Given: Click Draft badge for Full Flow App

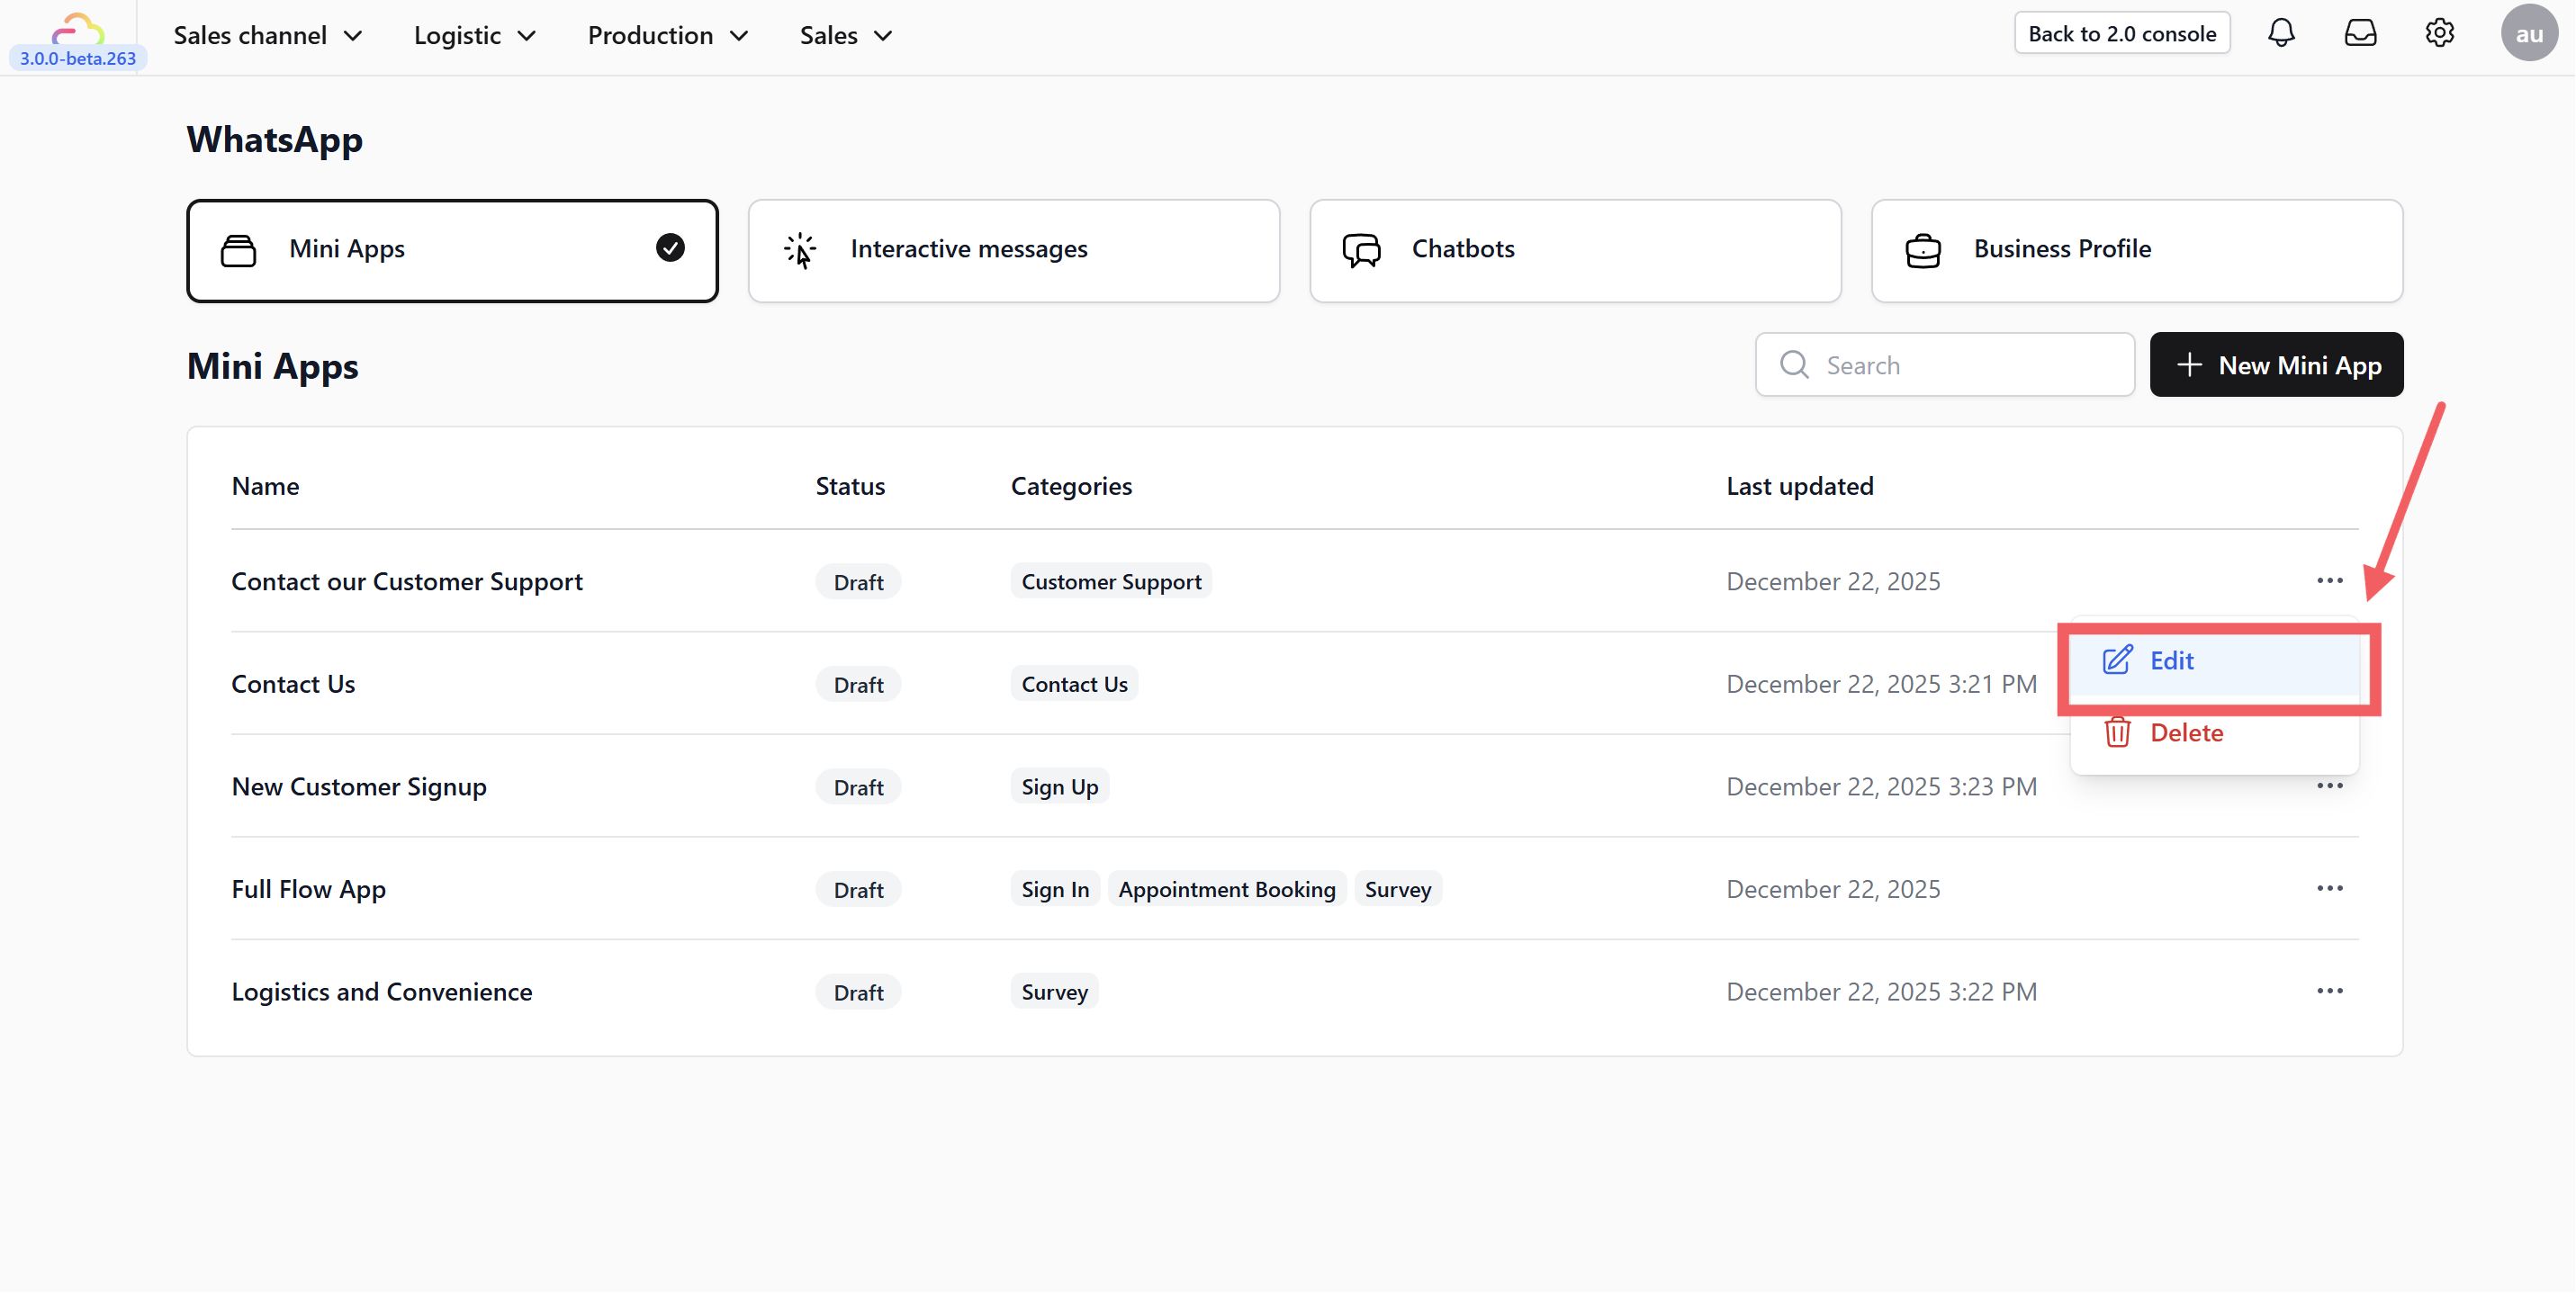Looking at the screenshot, I should pos(858,889).
